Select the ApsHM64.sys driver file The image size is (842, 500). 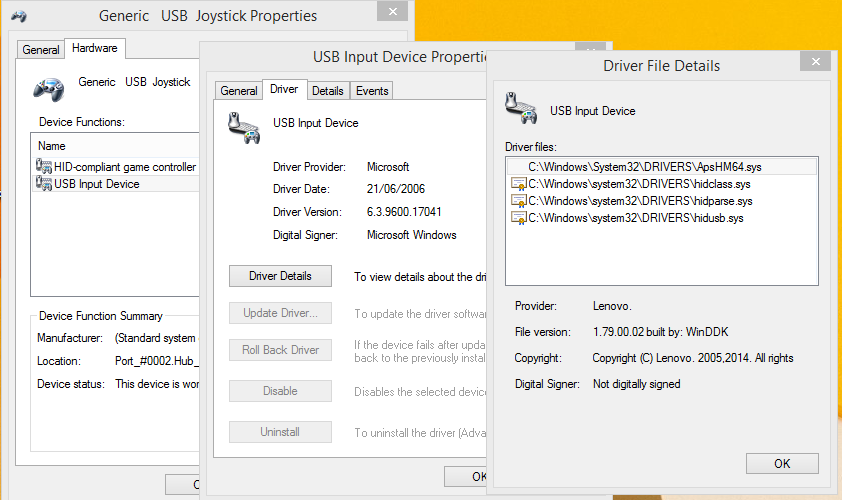coord(662,167)
